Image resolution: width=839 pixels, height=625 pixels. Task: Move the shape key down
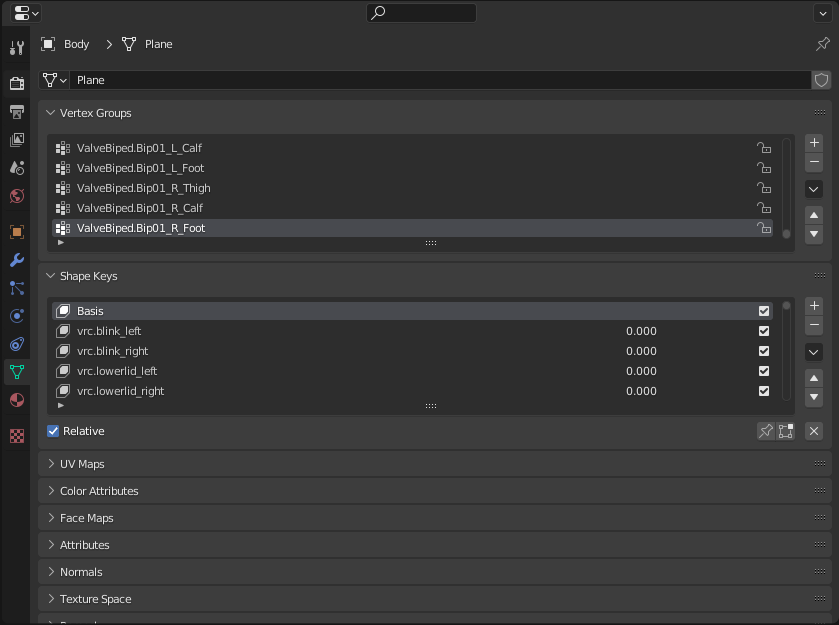pyautogui.click(x=814, y=397)
